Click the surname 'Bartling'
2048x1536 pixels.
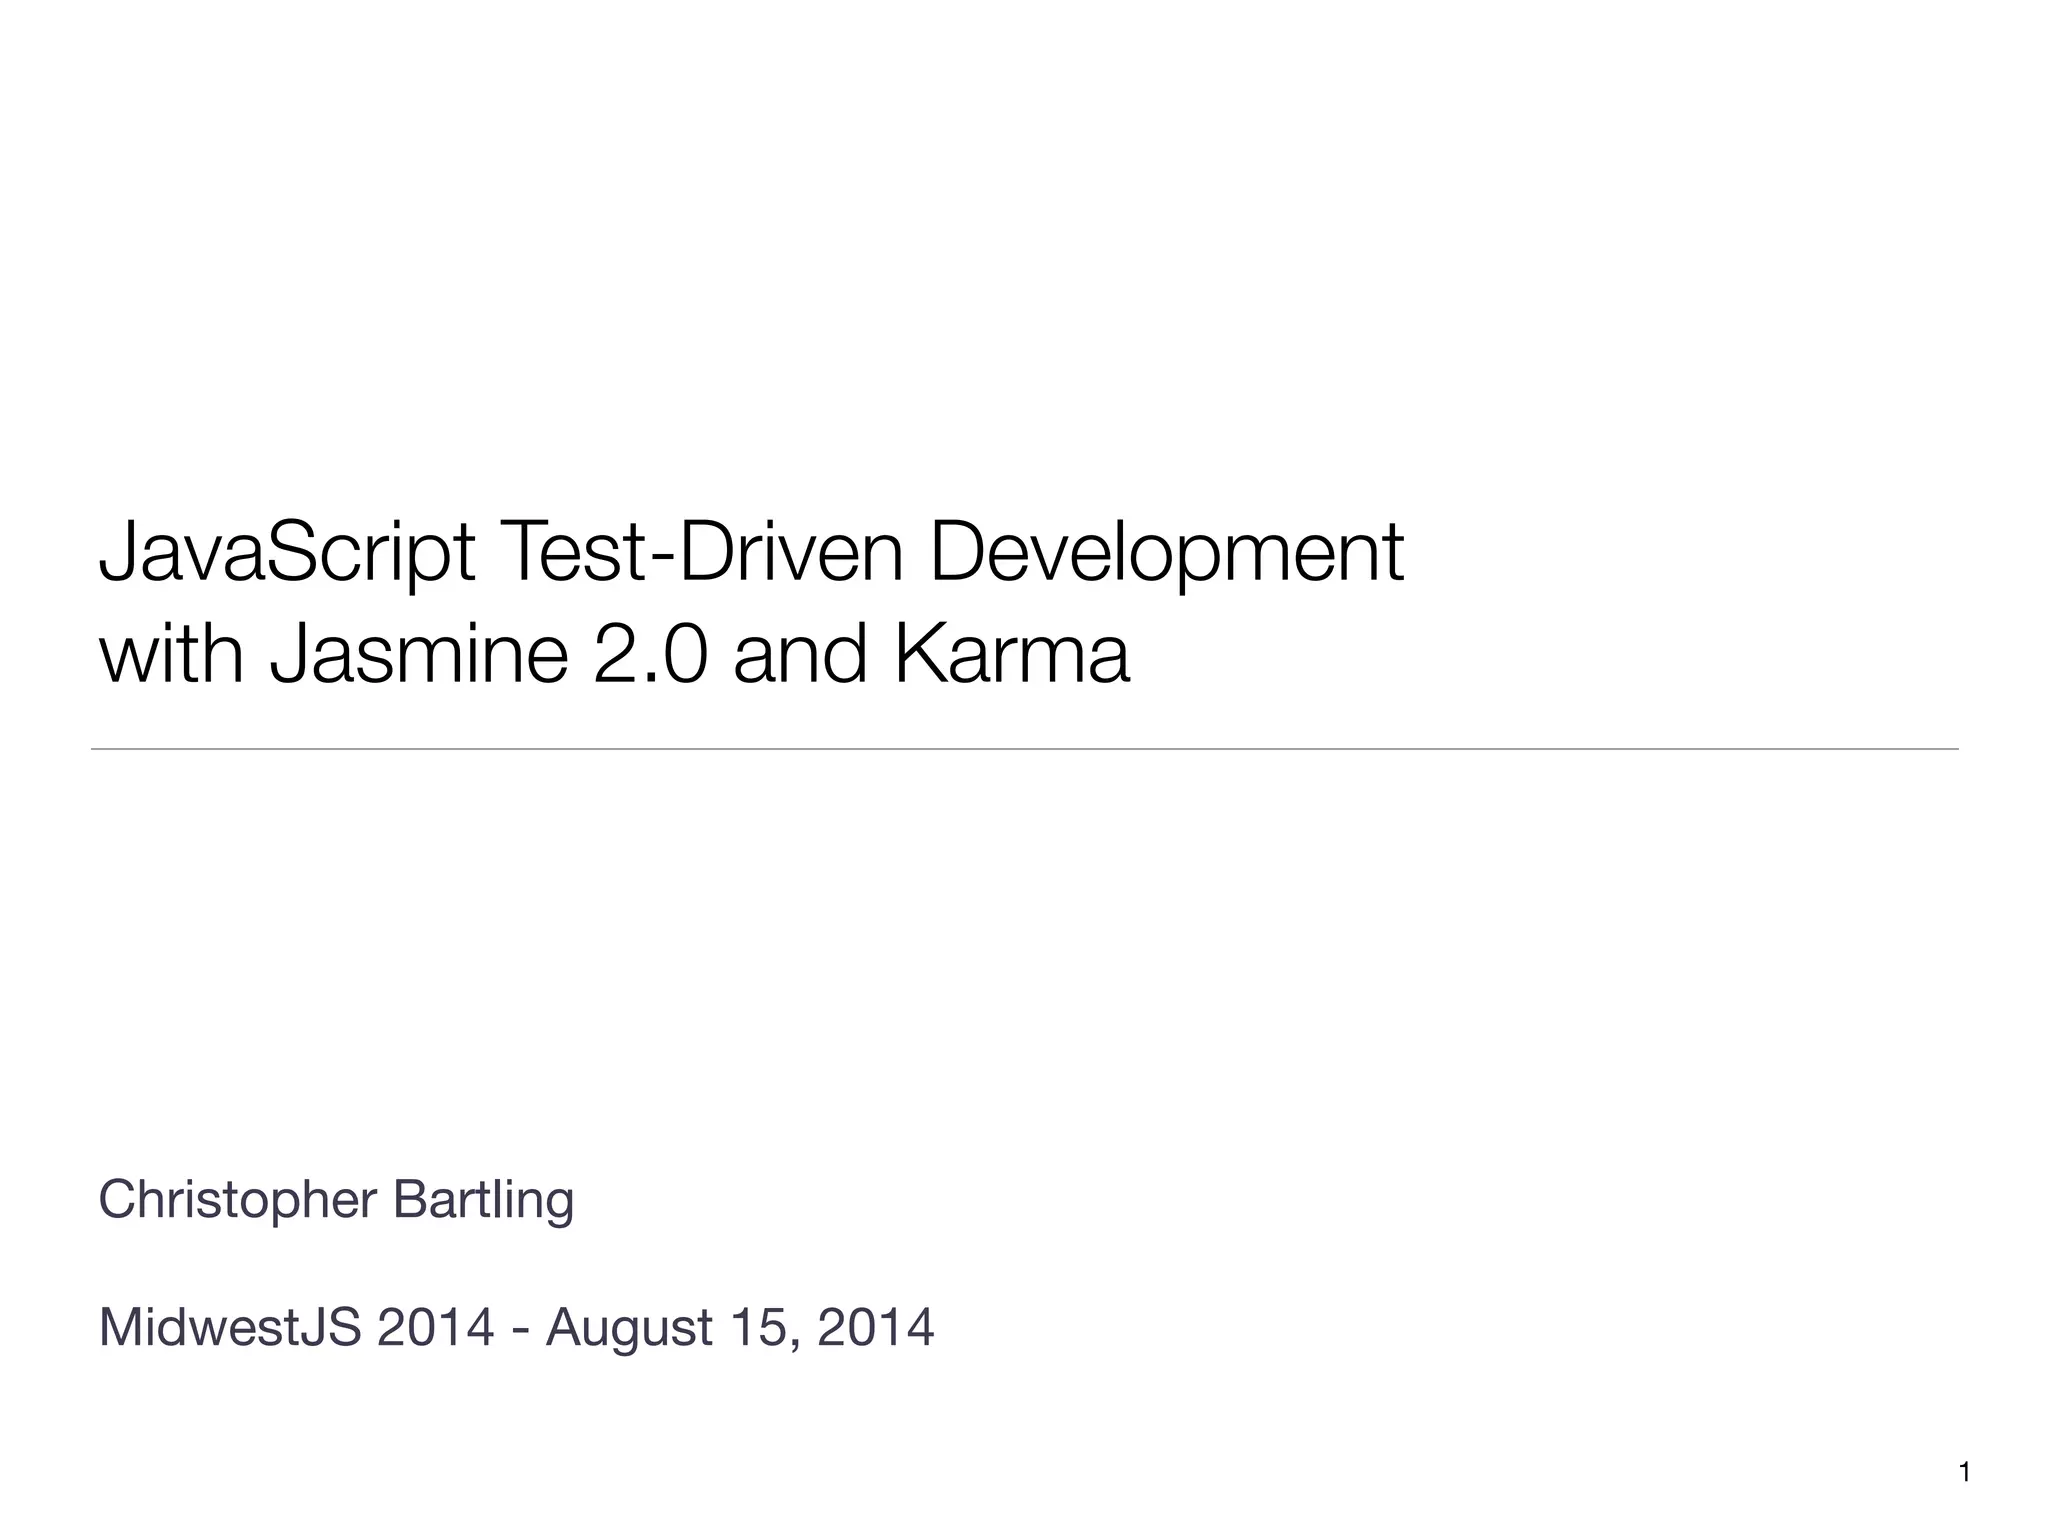(484, 1201)
